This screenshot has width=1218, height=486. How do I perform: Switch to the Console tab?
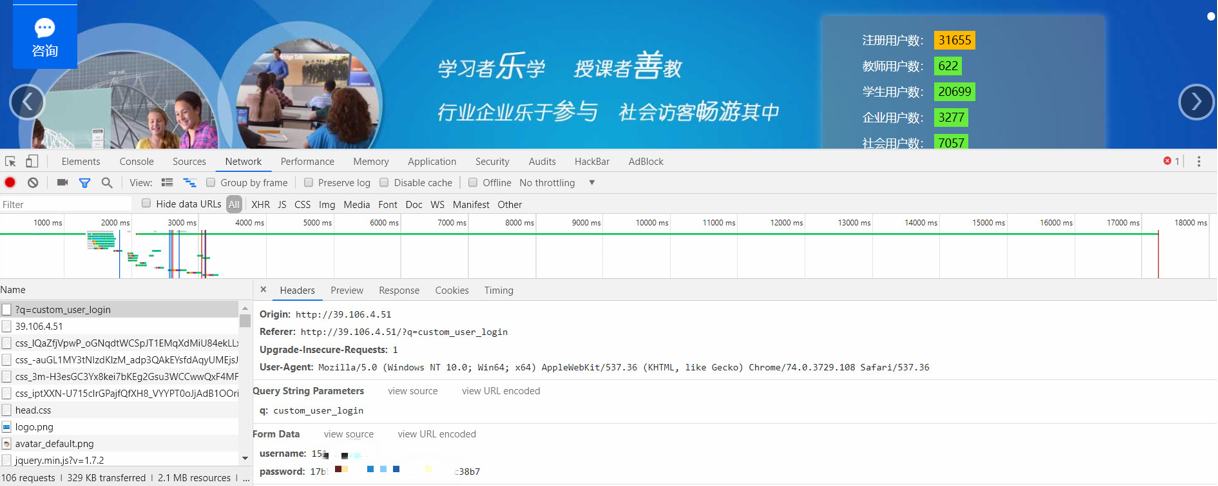(137, 161)
